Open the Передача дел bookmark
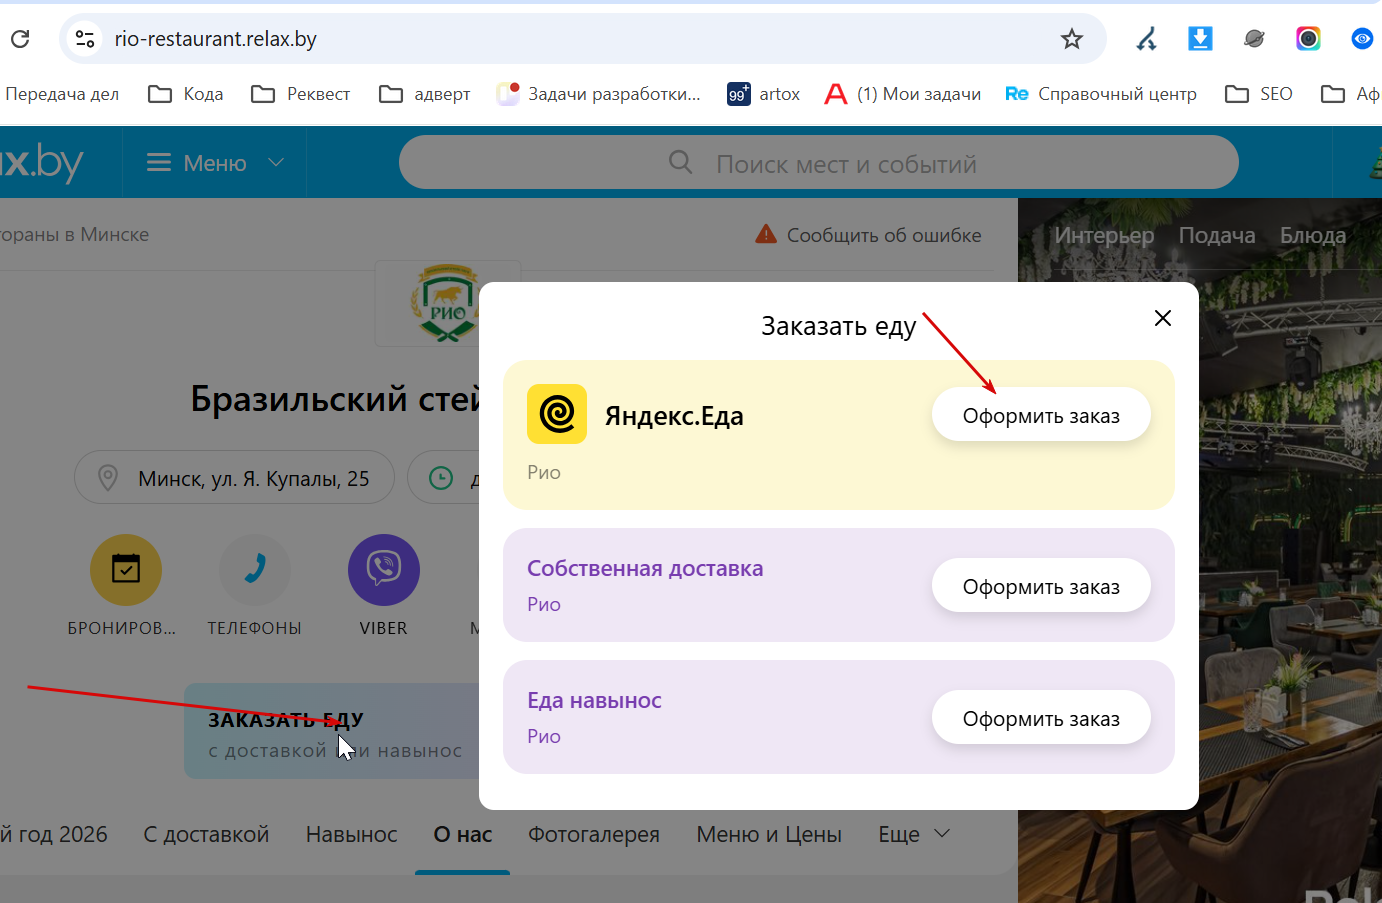Screen dimensions: 1382x903 pyautogui.click(x=62, y=94)
